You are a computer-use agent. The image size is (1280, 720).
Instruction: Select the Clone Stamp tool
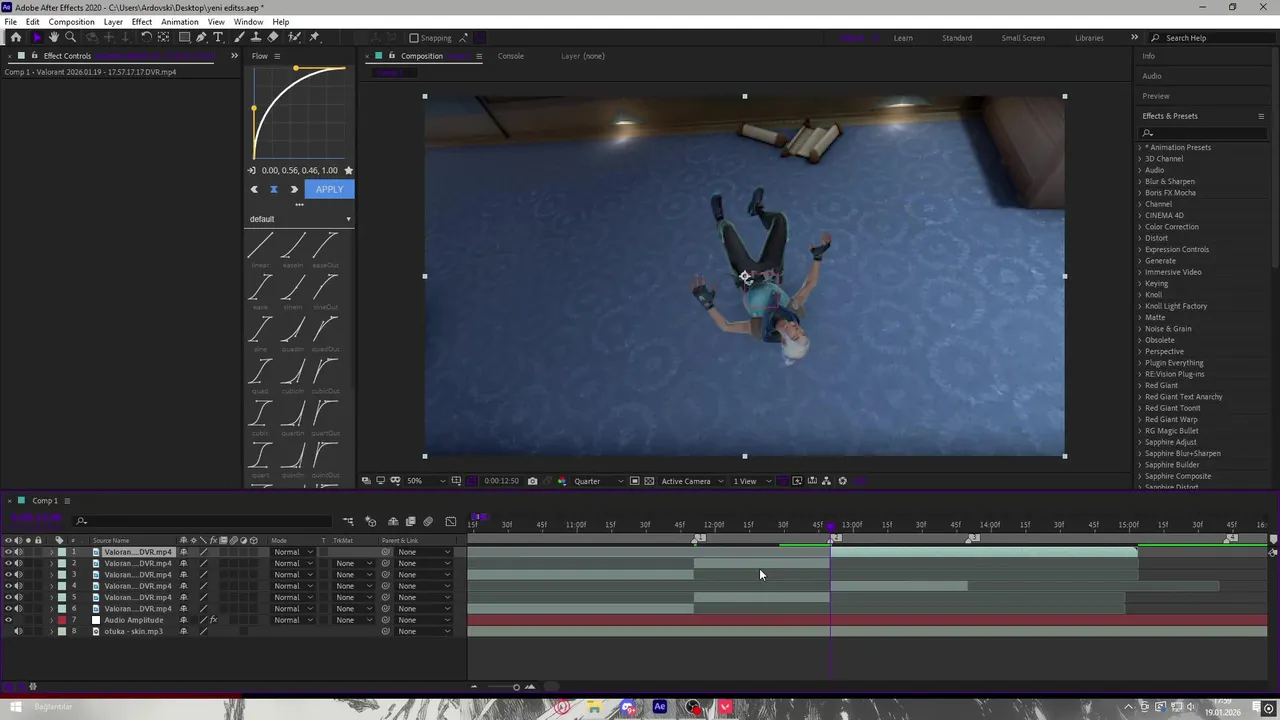click(256, 38)
